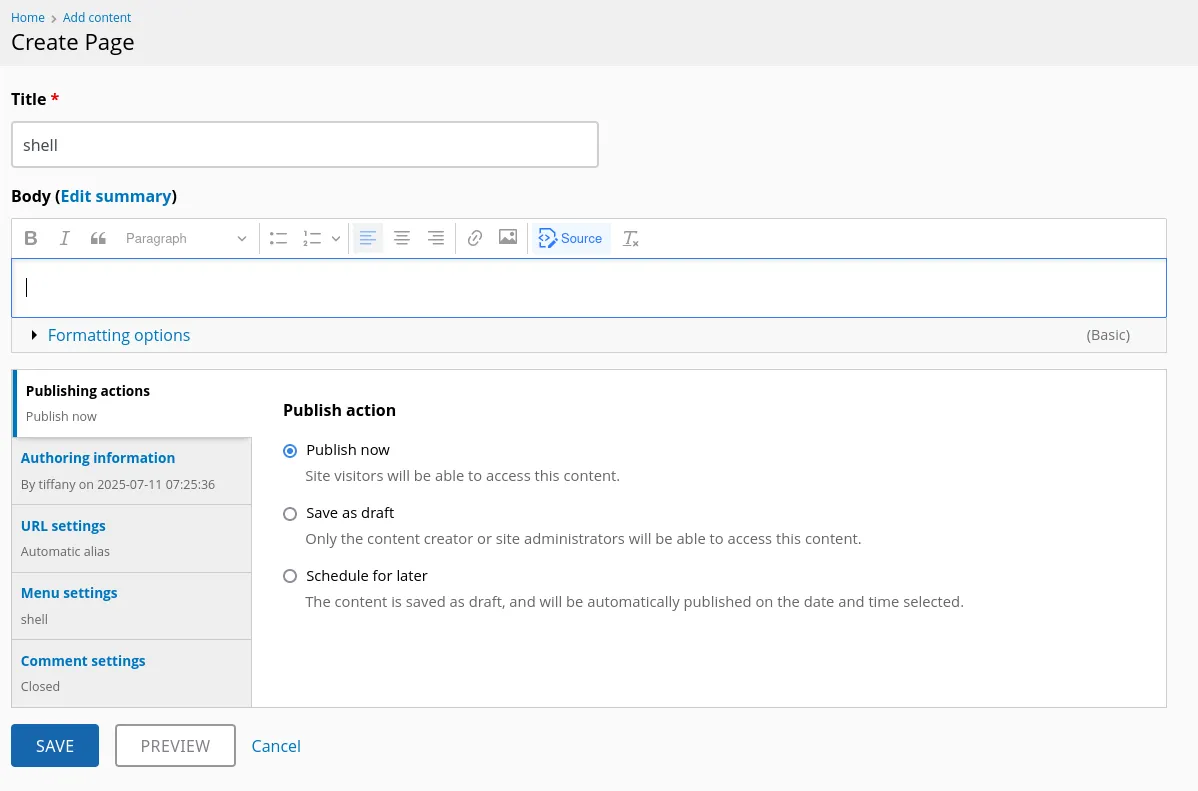Insert an image into the body
Viewport: 1198px width, 791px height.
[x=508, y=238]
